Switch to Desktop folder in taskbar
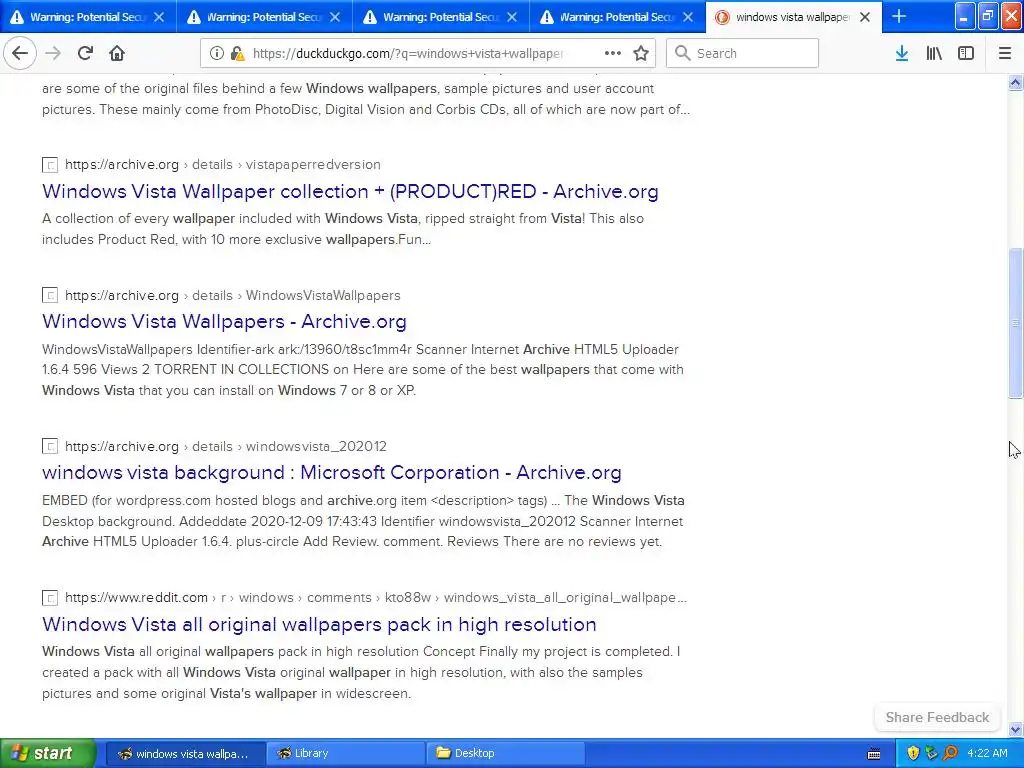 tap(505, 754)
